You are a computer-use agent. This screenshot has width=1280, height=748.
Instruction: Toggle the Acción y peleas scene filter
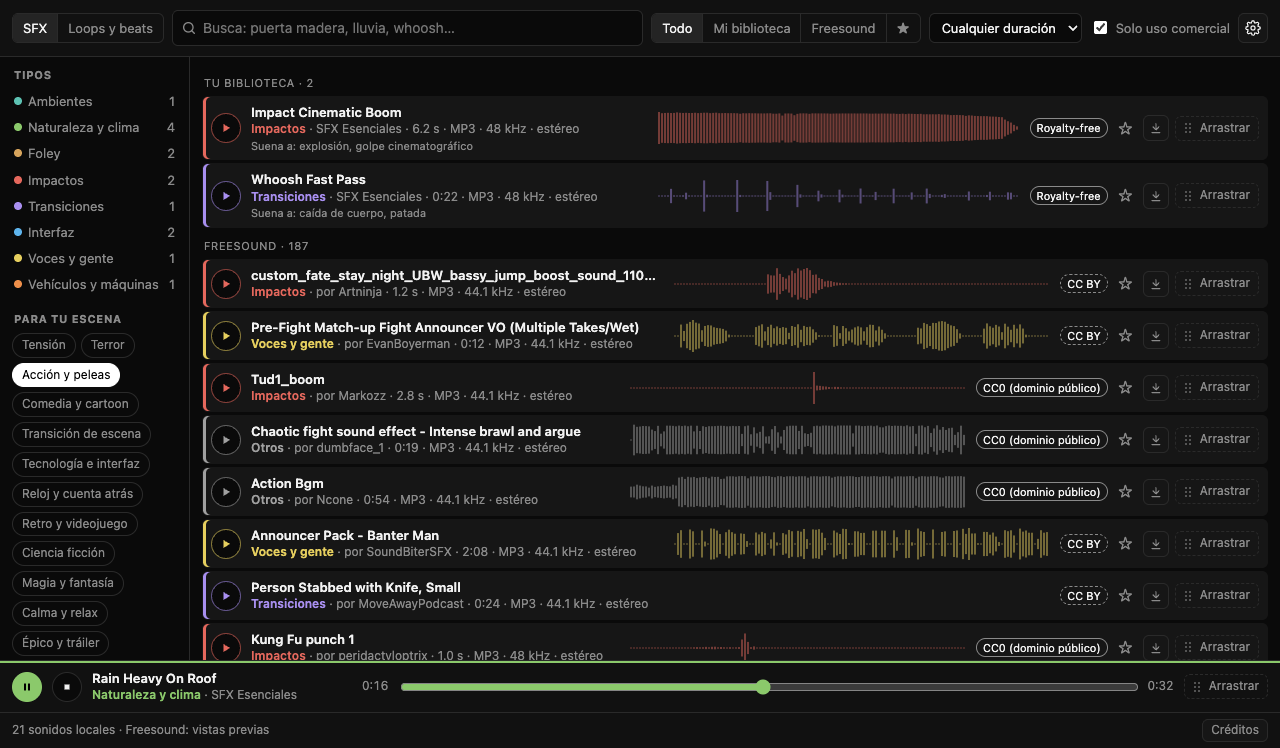pyautogui.click(x=66, y=374)
